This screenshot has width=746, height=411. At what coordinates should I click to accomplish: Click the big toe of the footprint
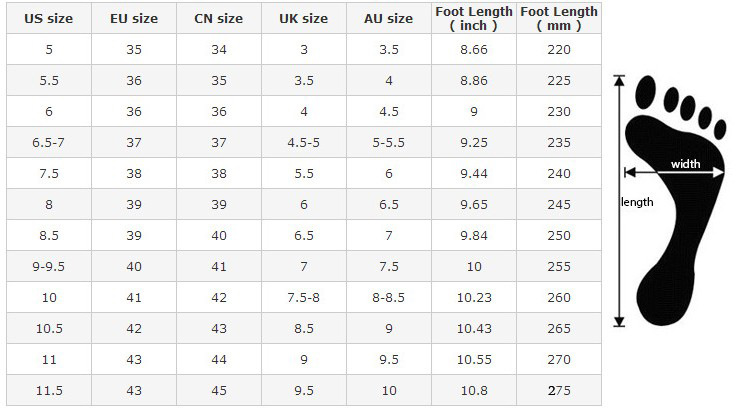click(648, 94)
